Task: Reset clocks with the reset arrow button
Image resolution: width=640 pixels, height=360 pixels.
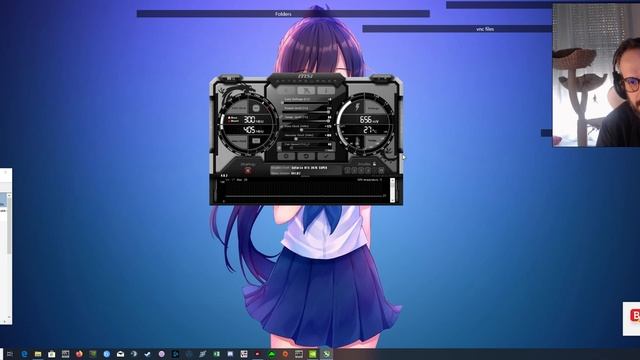Action: [x=306, y=156]
